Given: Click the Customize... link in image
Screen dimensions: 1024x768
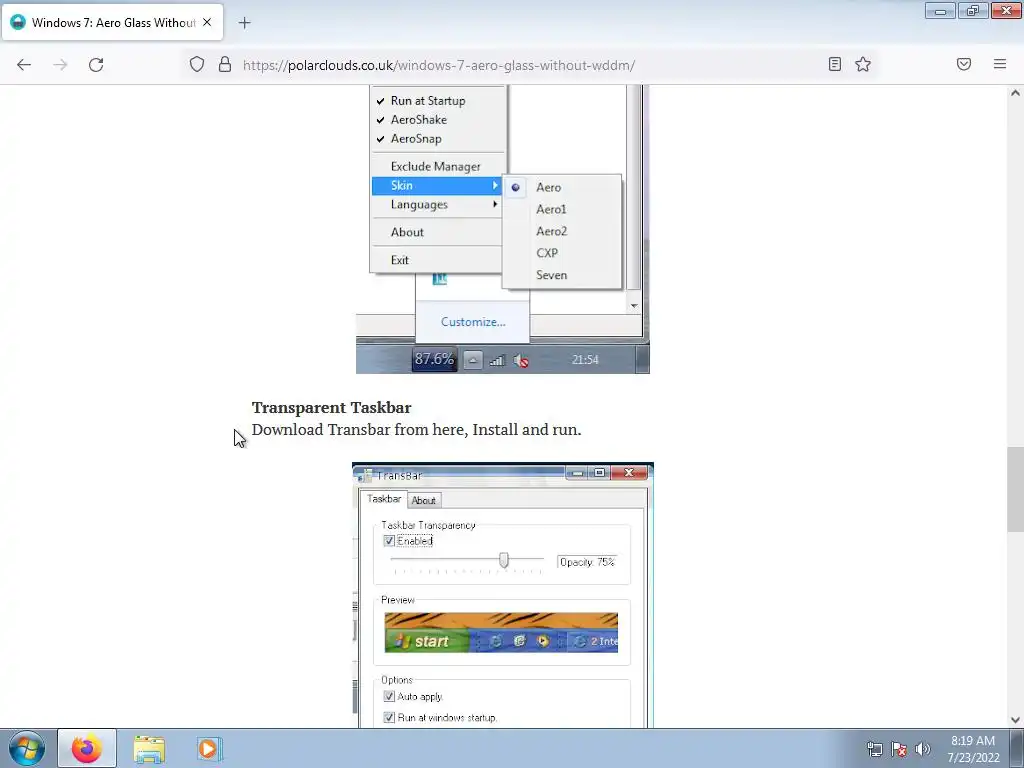Looking at the screenshot, I should tap(473, 322).
